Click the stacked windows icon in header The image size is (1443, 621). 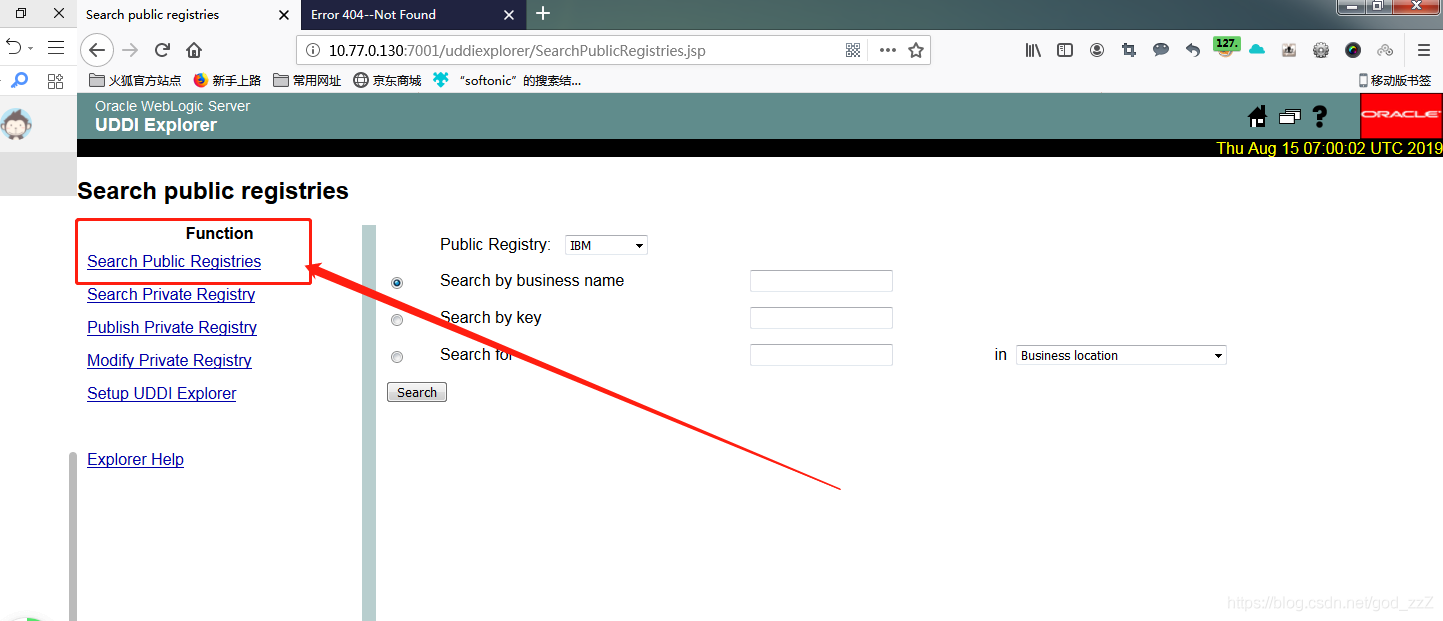coord(1289,117)
